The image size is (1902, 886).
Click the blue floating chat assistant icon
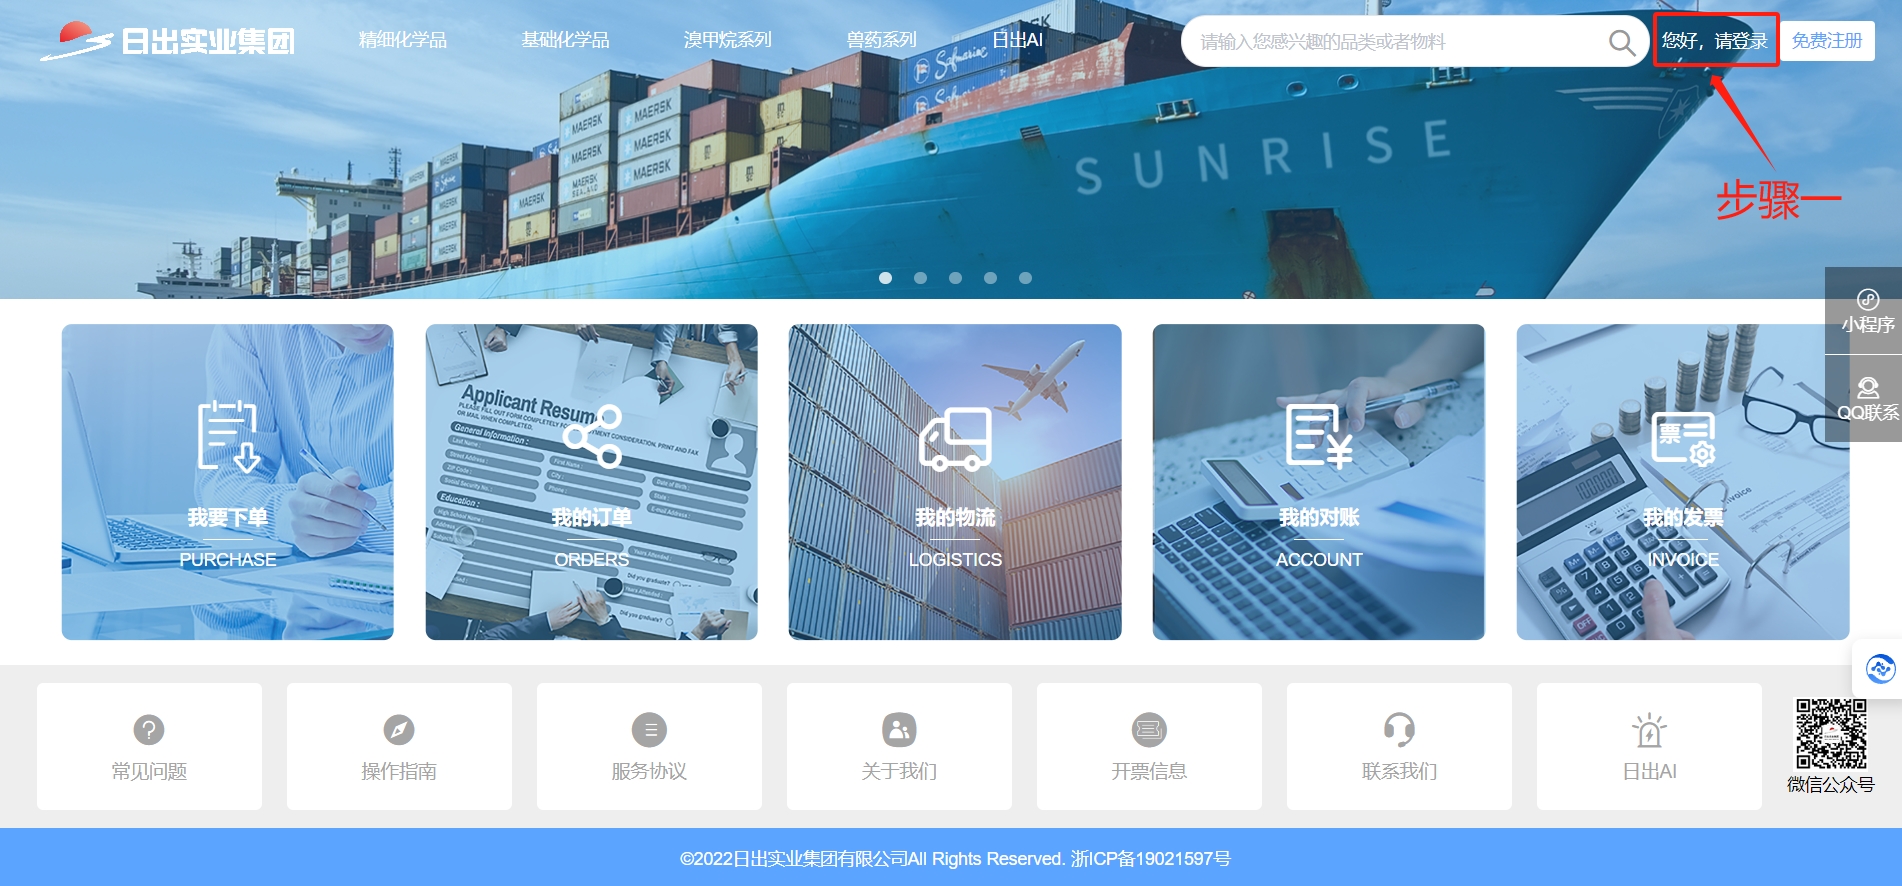click(x=1880, y=668)
